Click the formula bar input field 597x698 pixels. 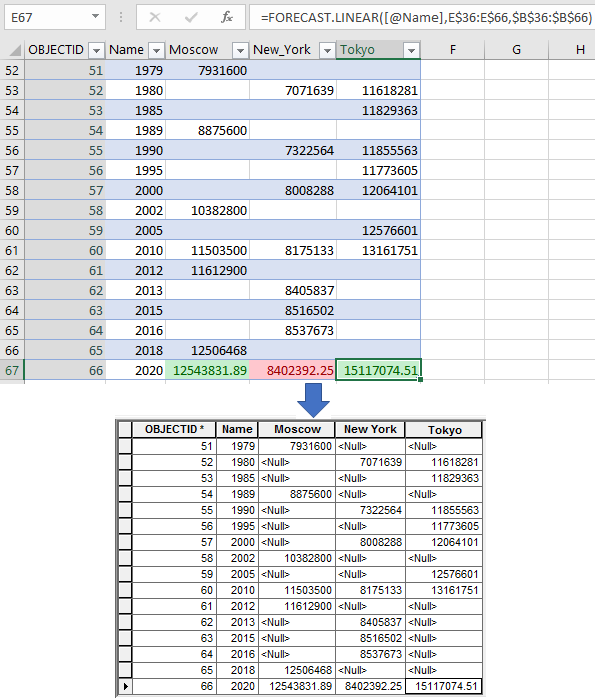pyautogui.click(x=422, y=17)
